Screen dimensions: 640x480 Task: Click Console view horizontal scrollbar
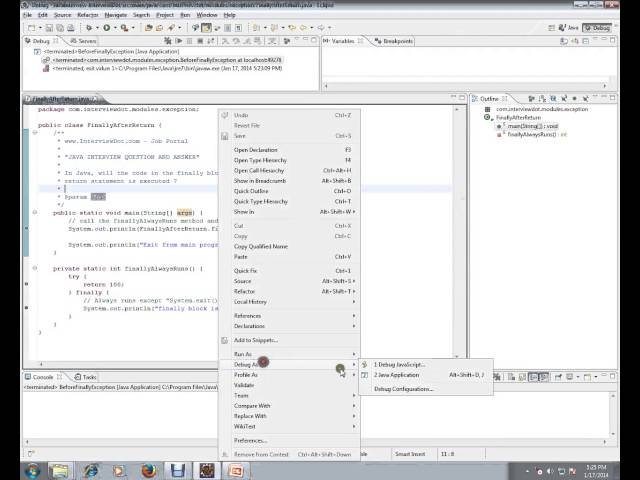coord(316,442)
